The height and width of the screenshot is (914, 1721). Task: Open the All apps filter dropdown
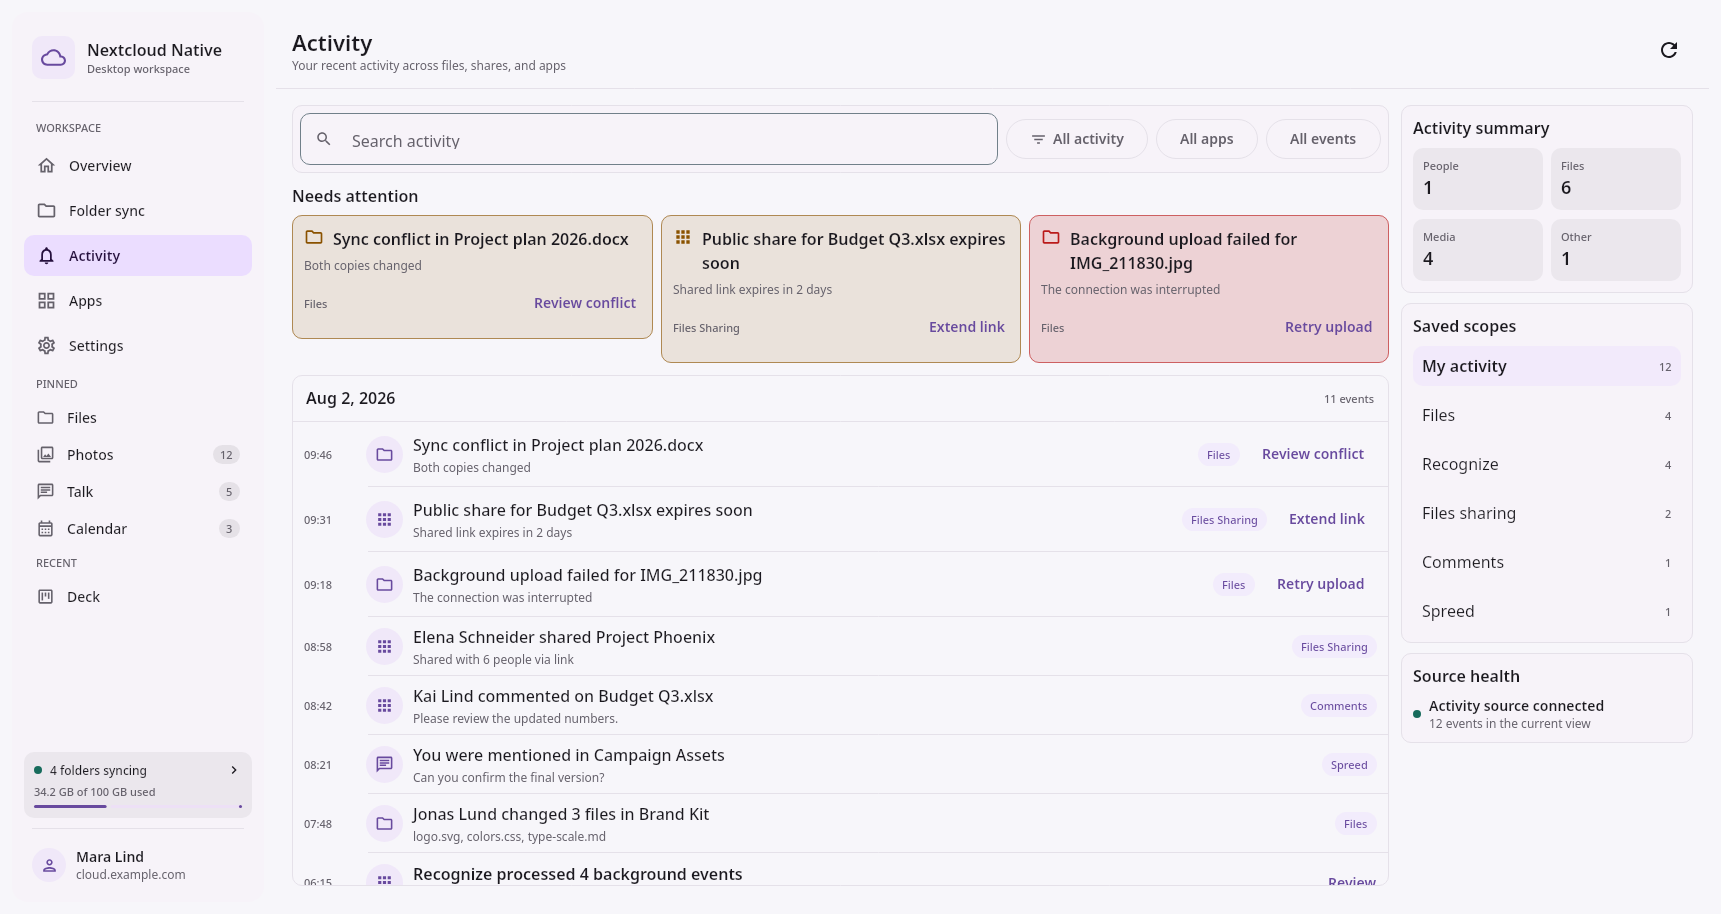(1206, 139)
